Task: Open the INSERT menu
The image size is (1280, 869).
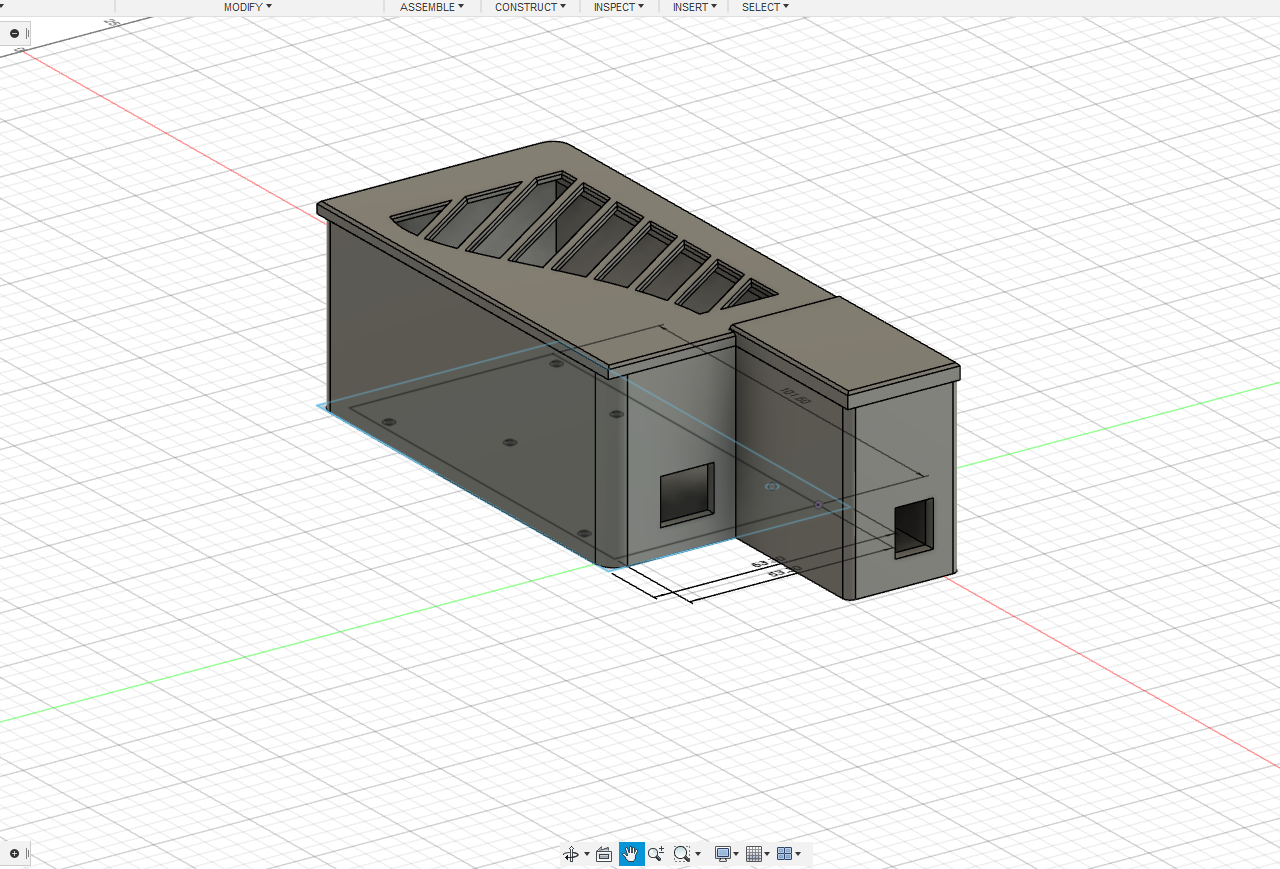Action: pyautogui.click(x=694, y=7)
